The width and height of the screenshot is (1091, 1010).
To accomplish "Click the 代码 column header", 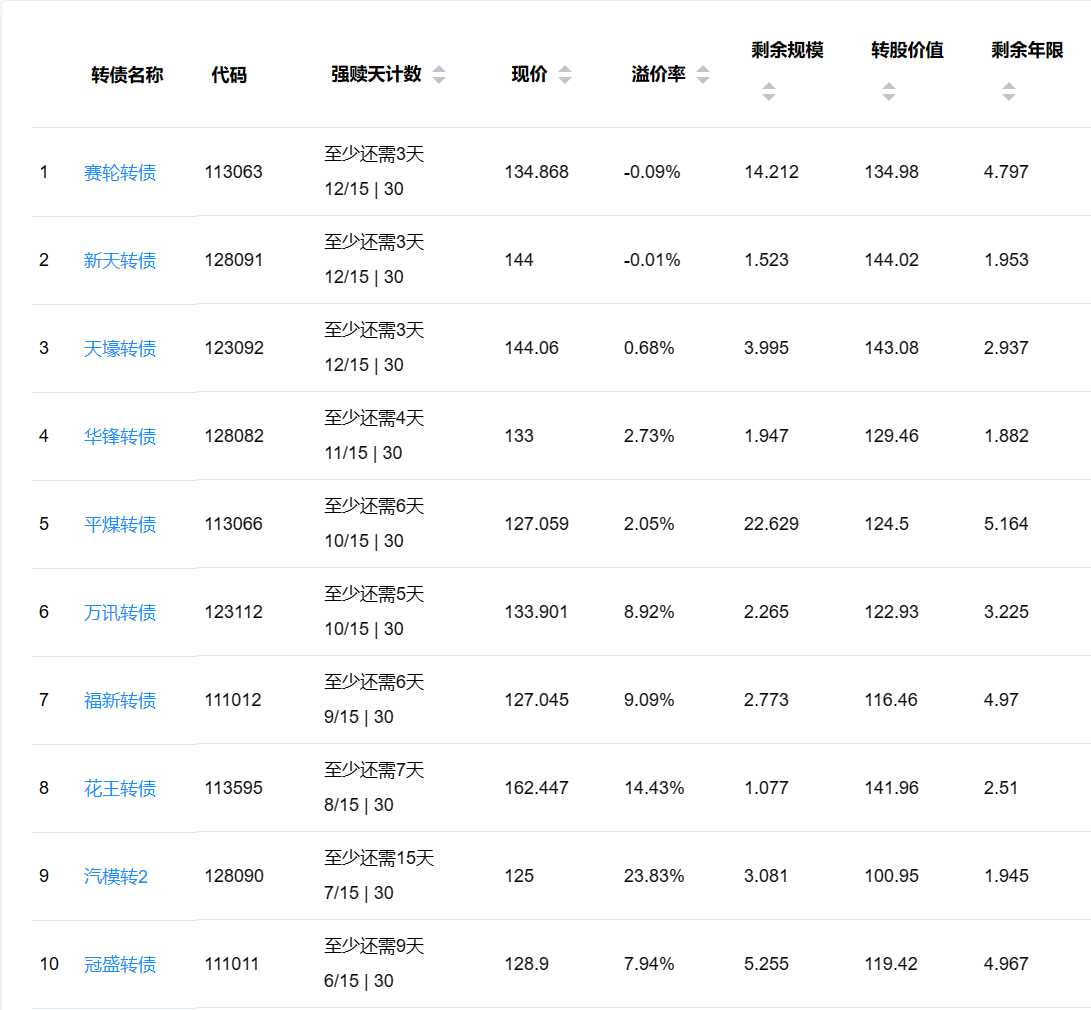I will (x=229, y=75).
